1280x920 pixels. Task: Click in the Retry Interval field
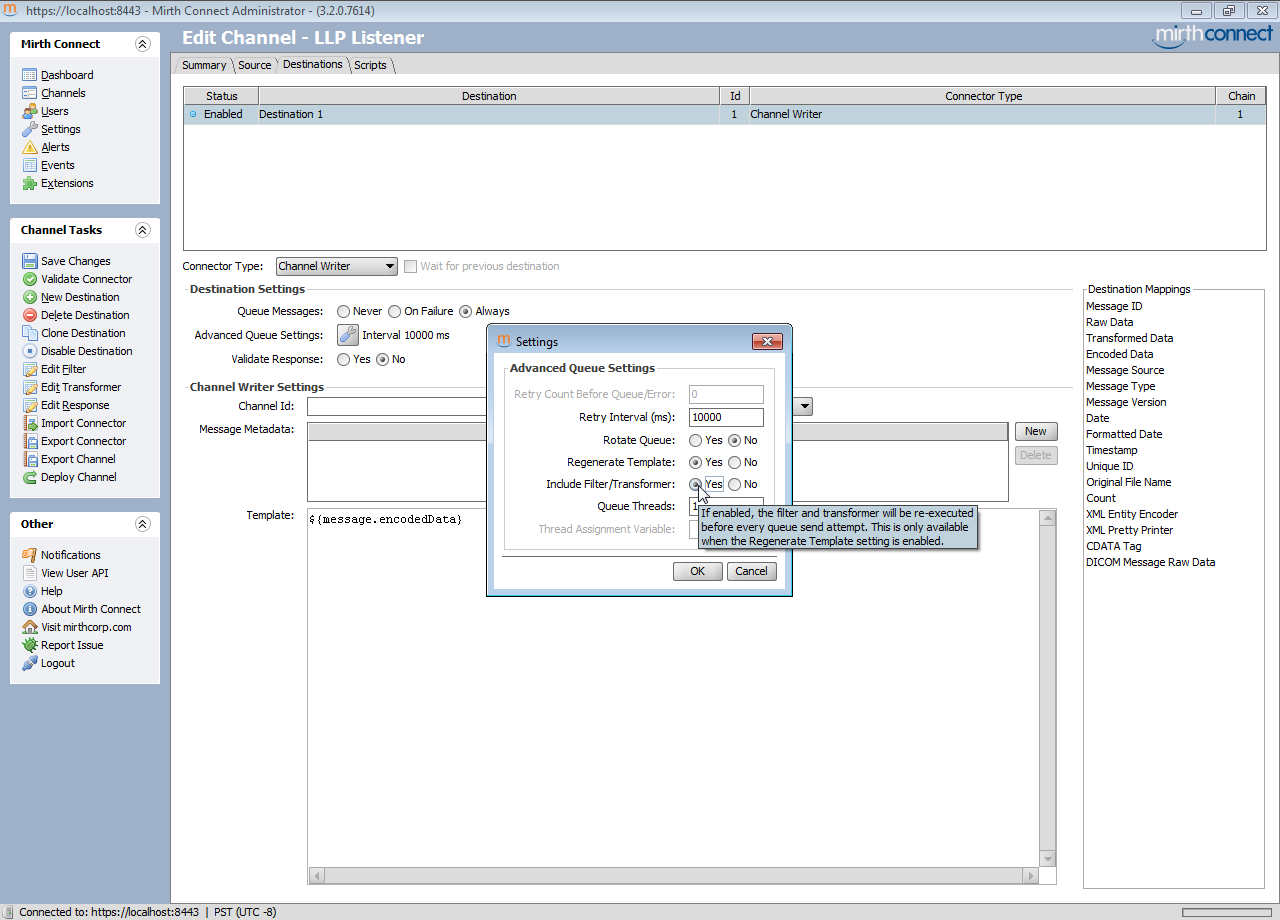tap(726, 417)
